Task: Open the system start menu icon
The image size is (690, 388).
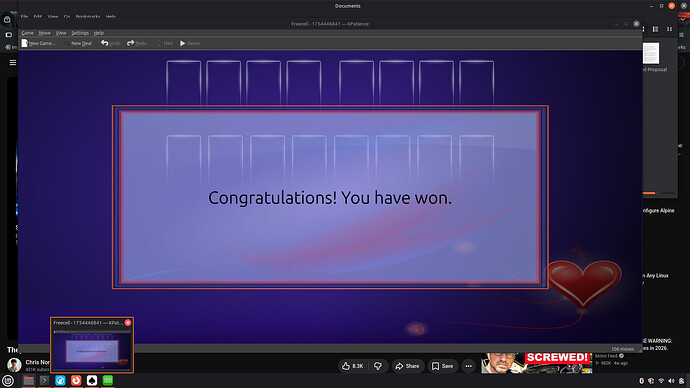Action: [x=7, y=381]
